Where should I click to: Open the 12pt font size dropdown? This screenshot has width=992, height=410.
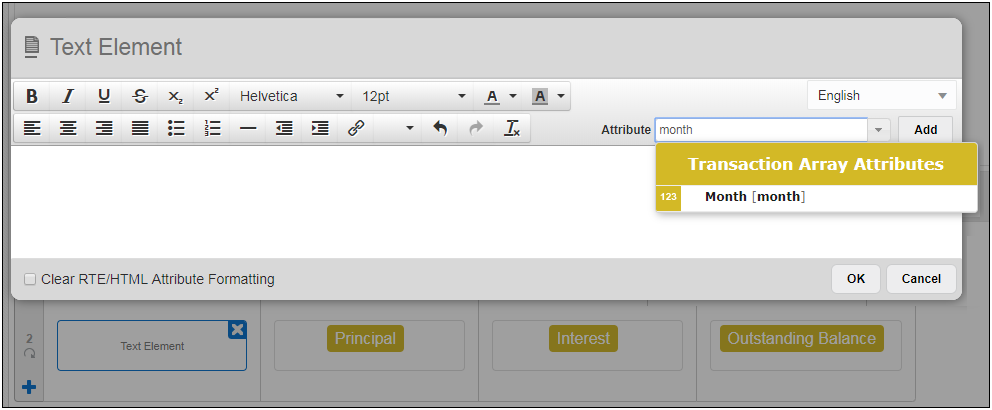click(414, 96)
